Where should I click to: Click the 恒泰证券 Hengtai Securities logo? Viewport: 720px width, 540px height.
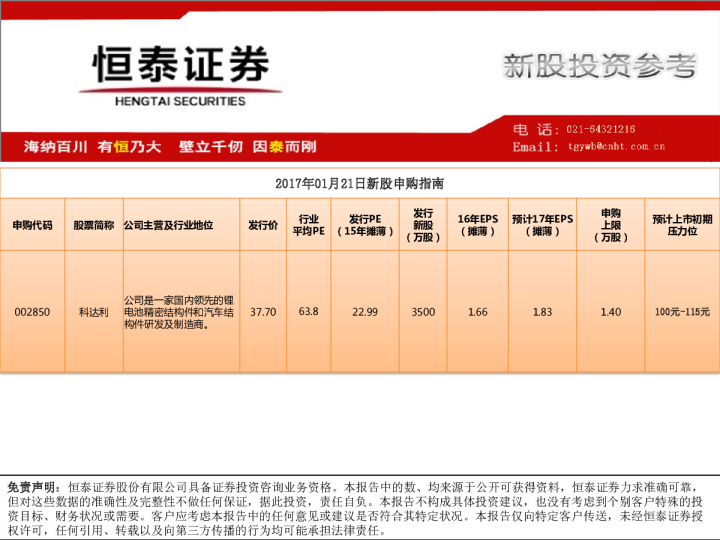(x=180, y=75)
